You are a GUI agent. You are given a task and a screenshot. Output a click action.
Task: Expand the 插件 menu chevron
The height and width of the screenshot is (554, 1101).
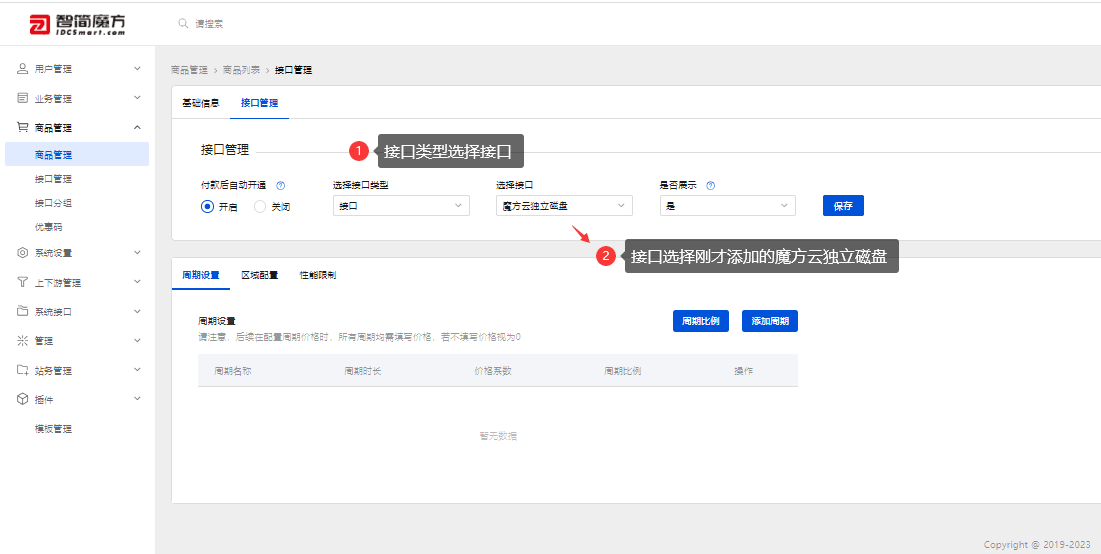pos(138,398)
